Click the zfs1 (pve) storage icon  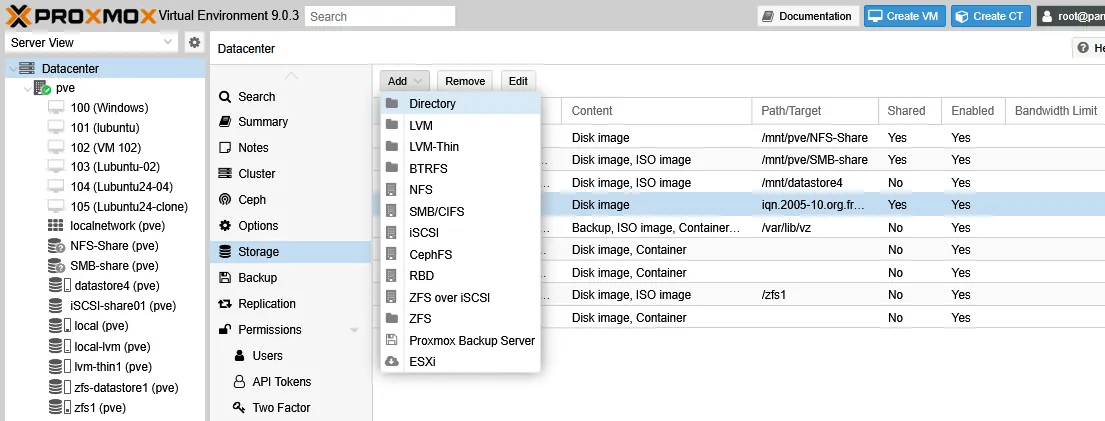point(59,407)
